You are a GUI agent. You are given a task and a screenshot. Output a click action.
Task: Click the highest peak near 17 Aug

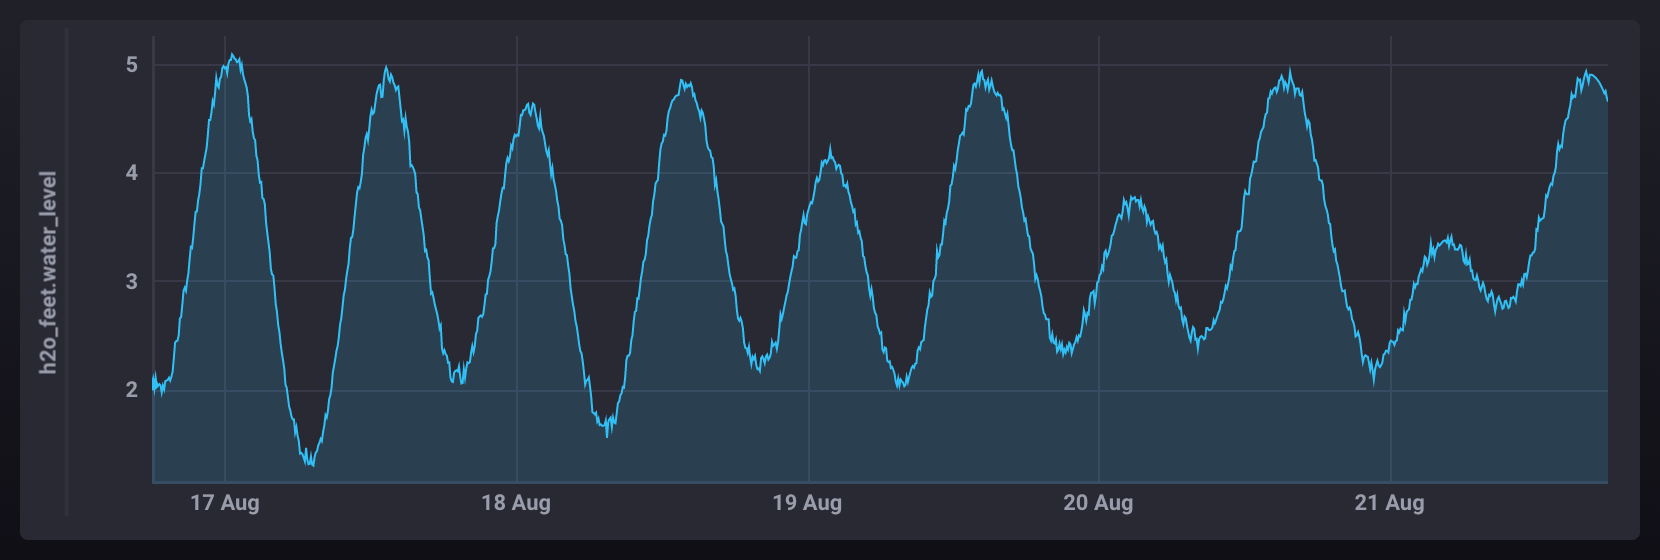click(232, 55)
